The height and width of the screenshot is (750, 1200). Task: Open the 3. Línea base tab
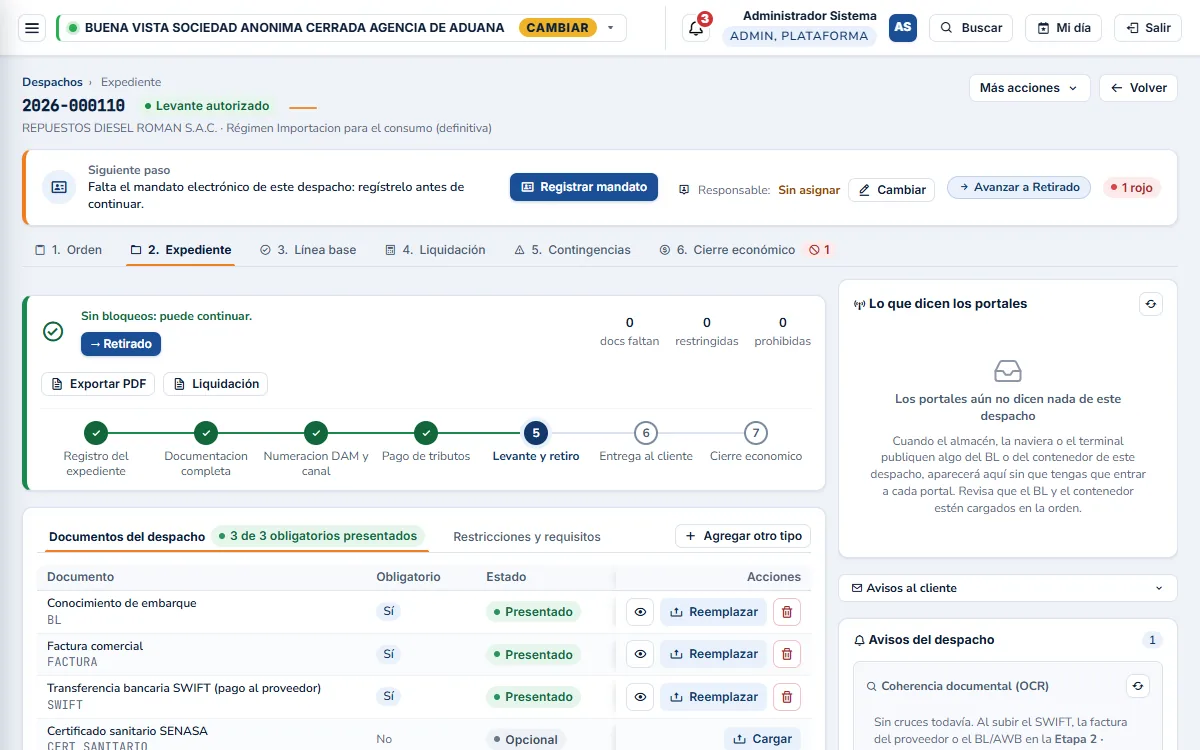(308, 250)
